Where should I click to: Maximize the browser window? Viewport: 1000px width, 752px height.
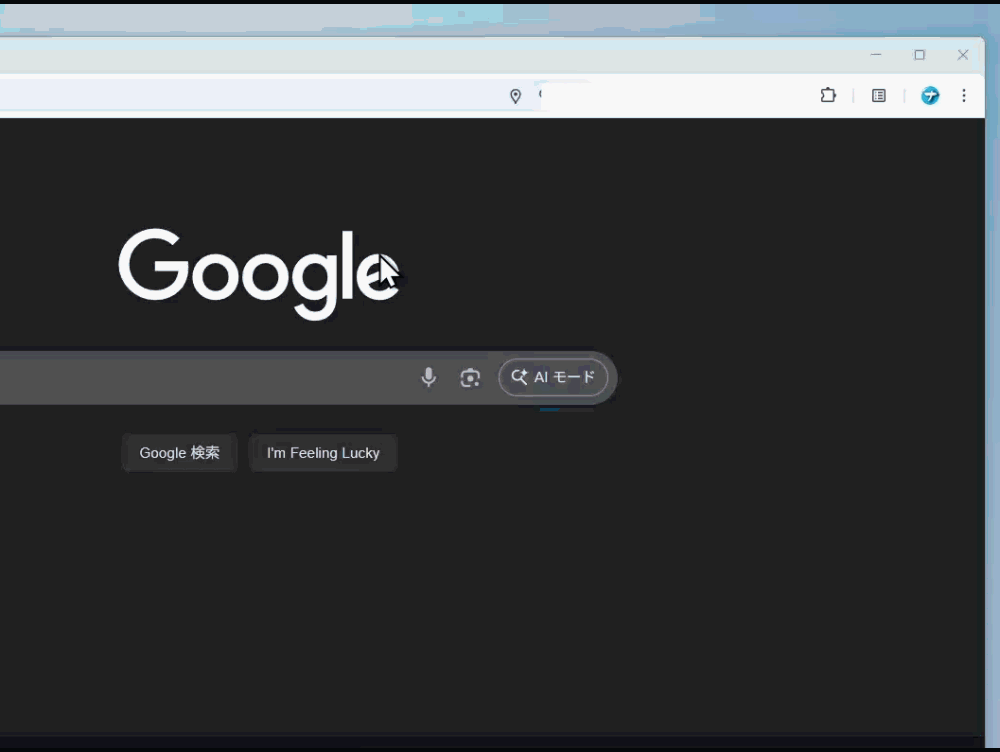(919, 55)
